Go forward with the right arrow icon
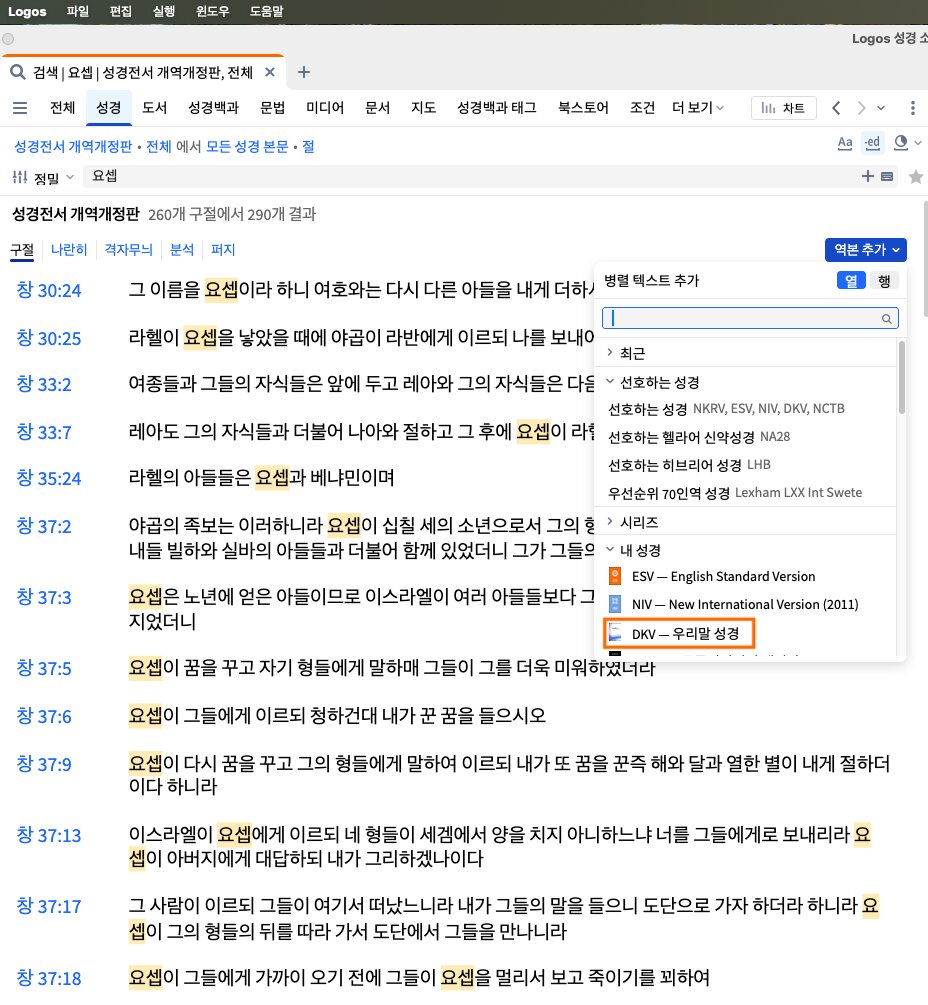Image resolution: width=928 pixels, height=1005 pixels. pyautogui.click(x=861, y=108)
